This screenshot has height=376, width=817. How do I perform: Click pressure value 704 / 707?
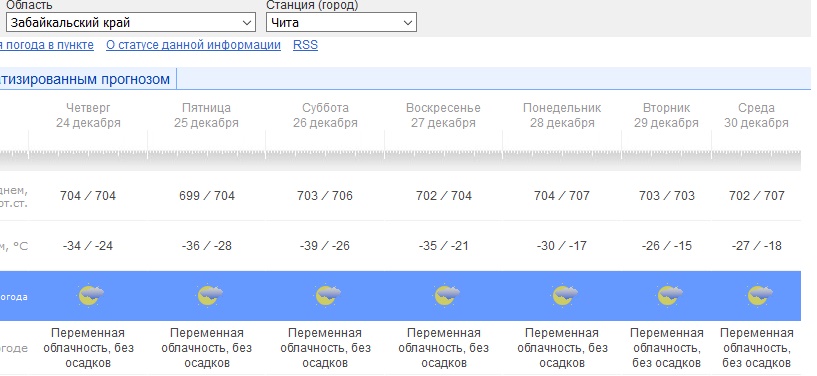(x=562, y=196)
